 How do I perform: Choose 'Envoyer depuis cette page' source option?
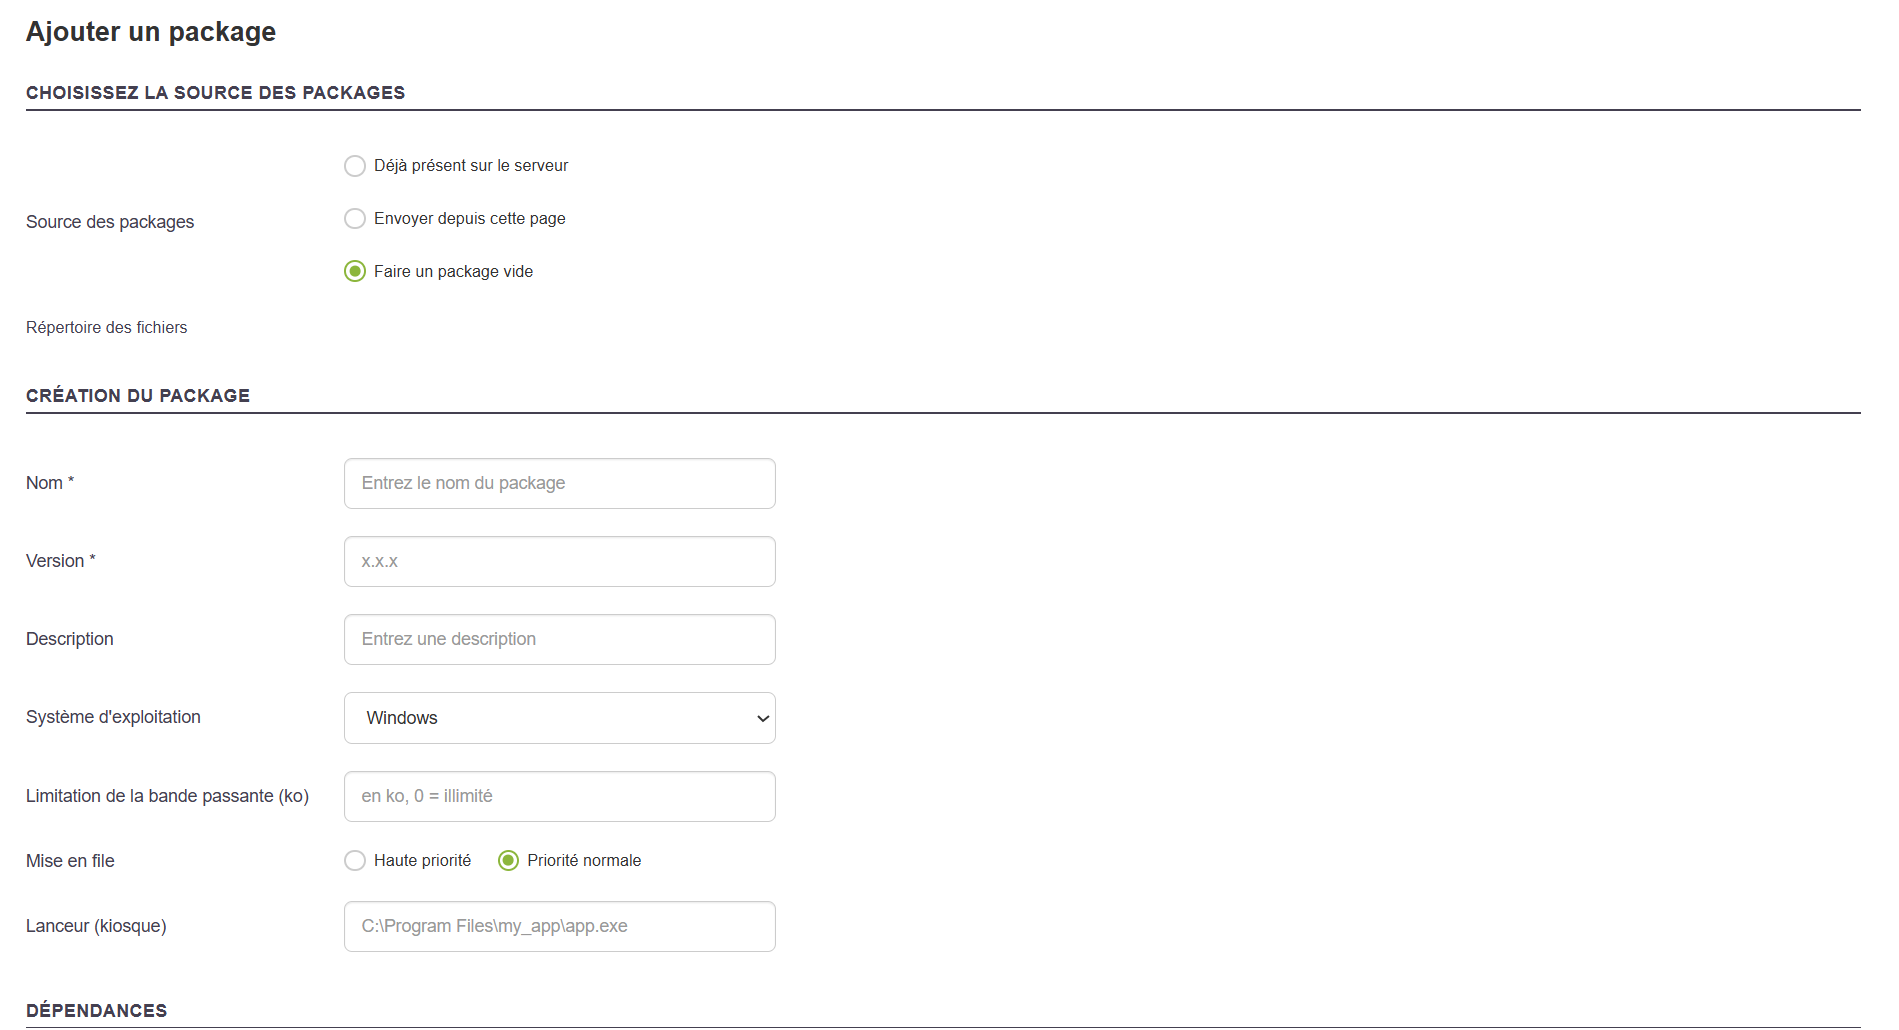(355, 219)
